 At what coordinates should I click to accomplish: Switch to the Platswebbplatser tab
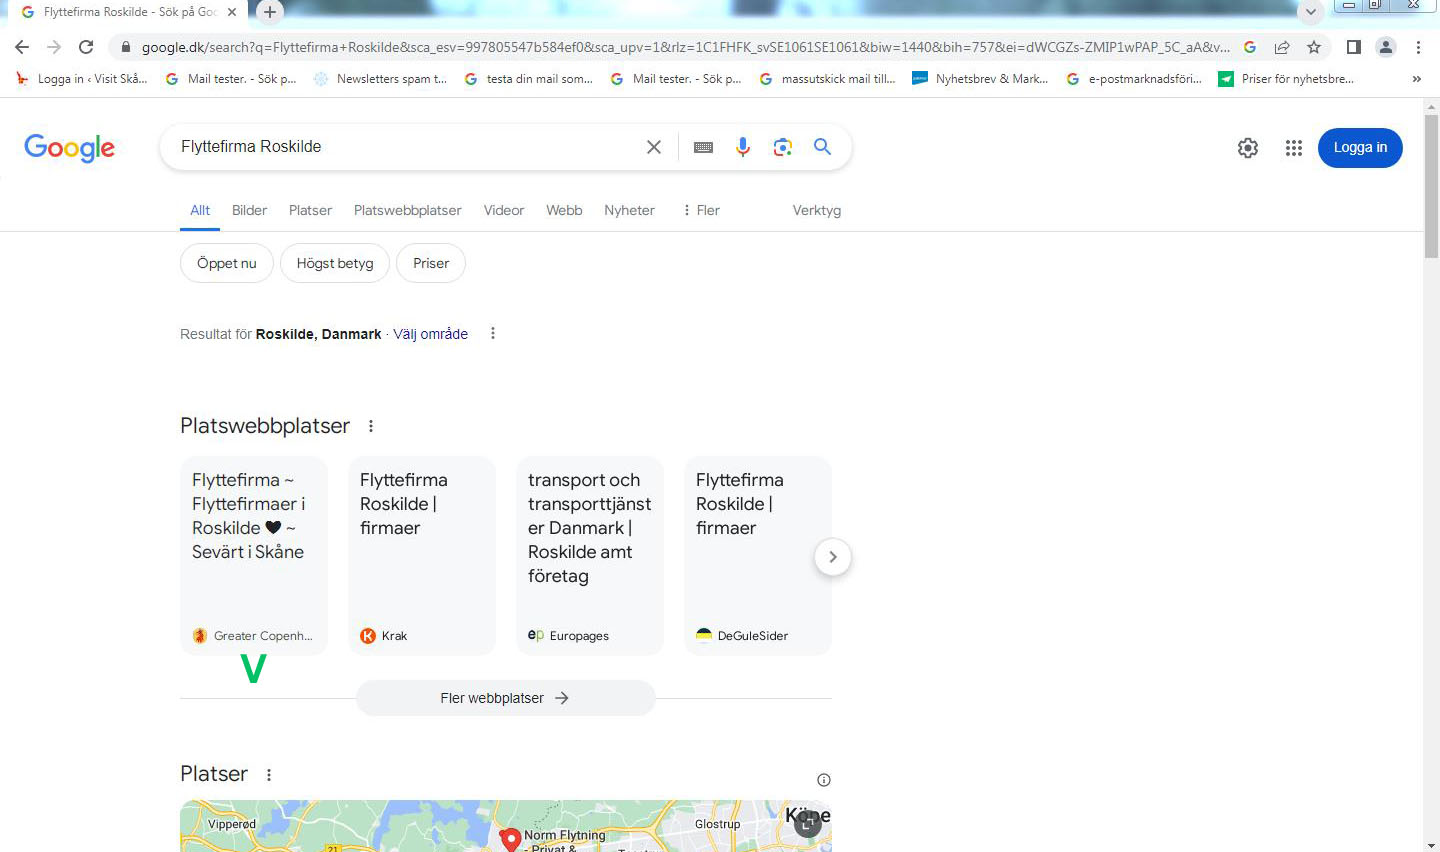(x=408, y=210)
